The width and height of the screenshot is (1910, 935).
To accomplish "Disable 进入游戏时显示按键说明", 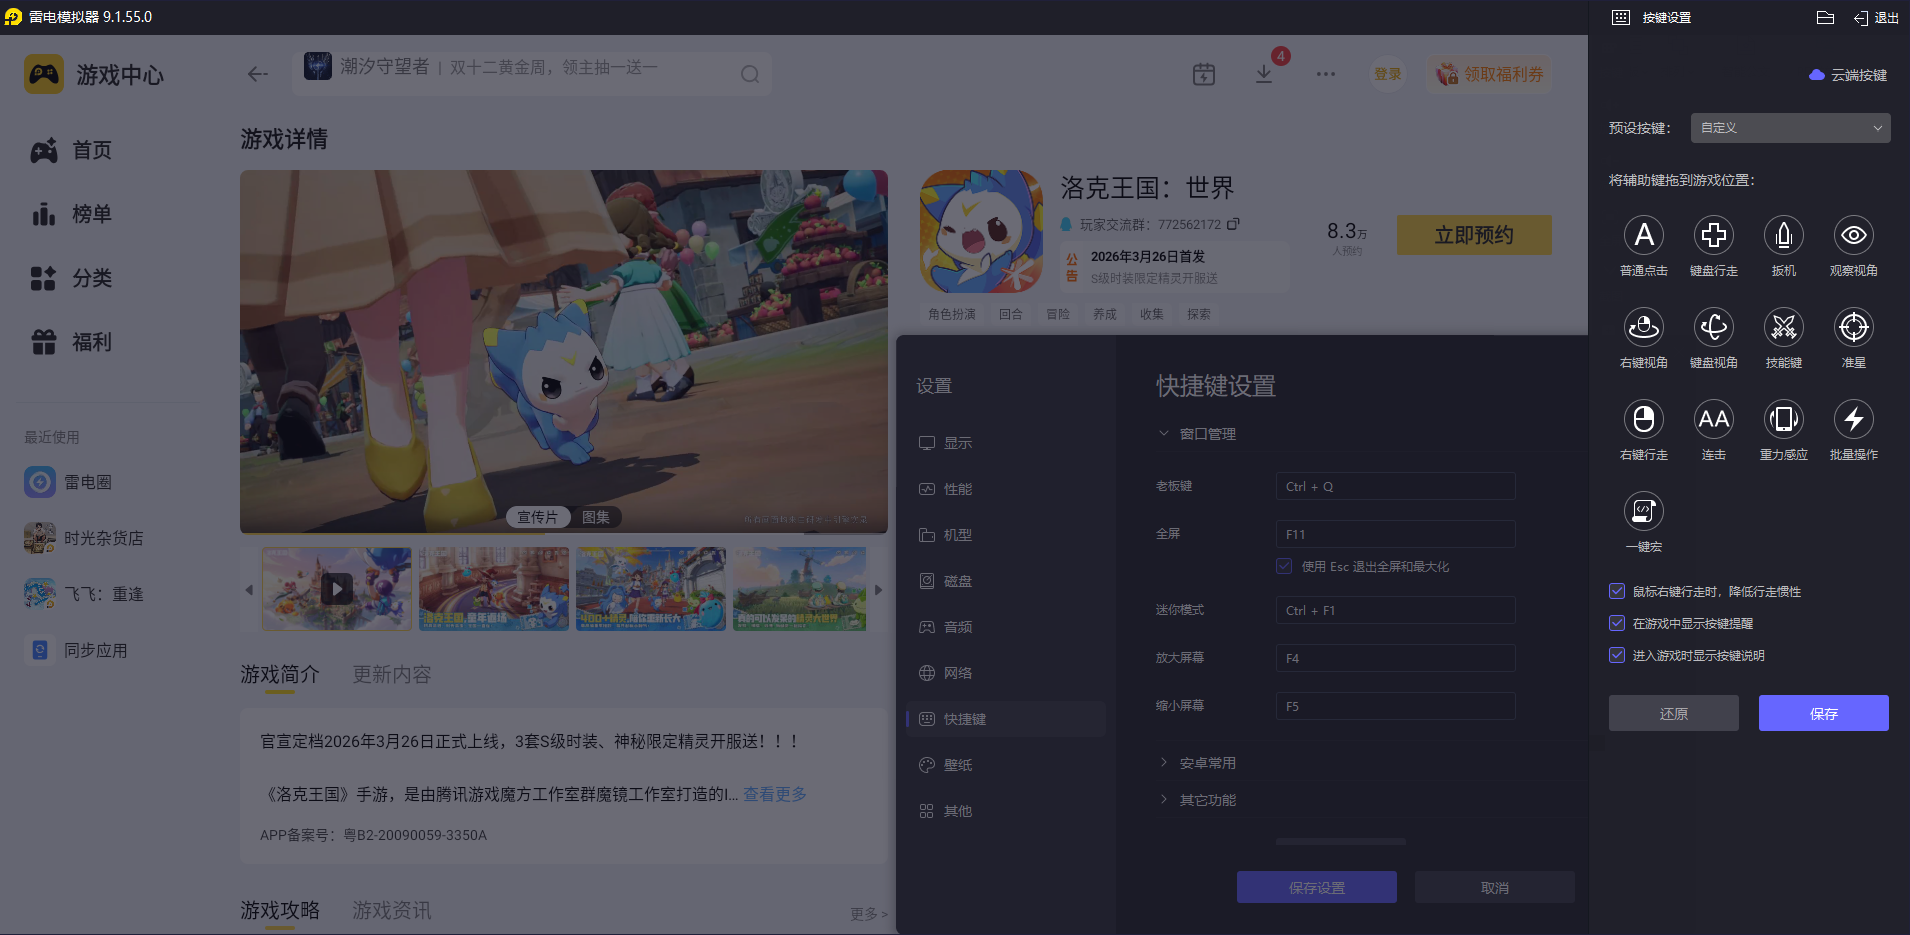I will [1617, 655].
